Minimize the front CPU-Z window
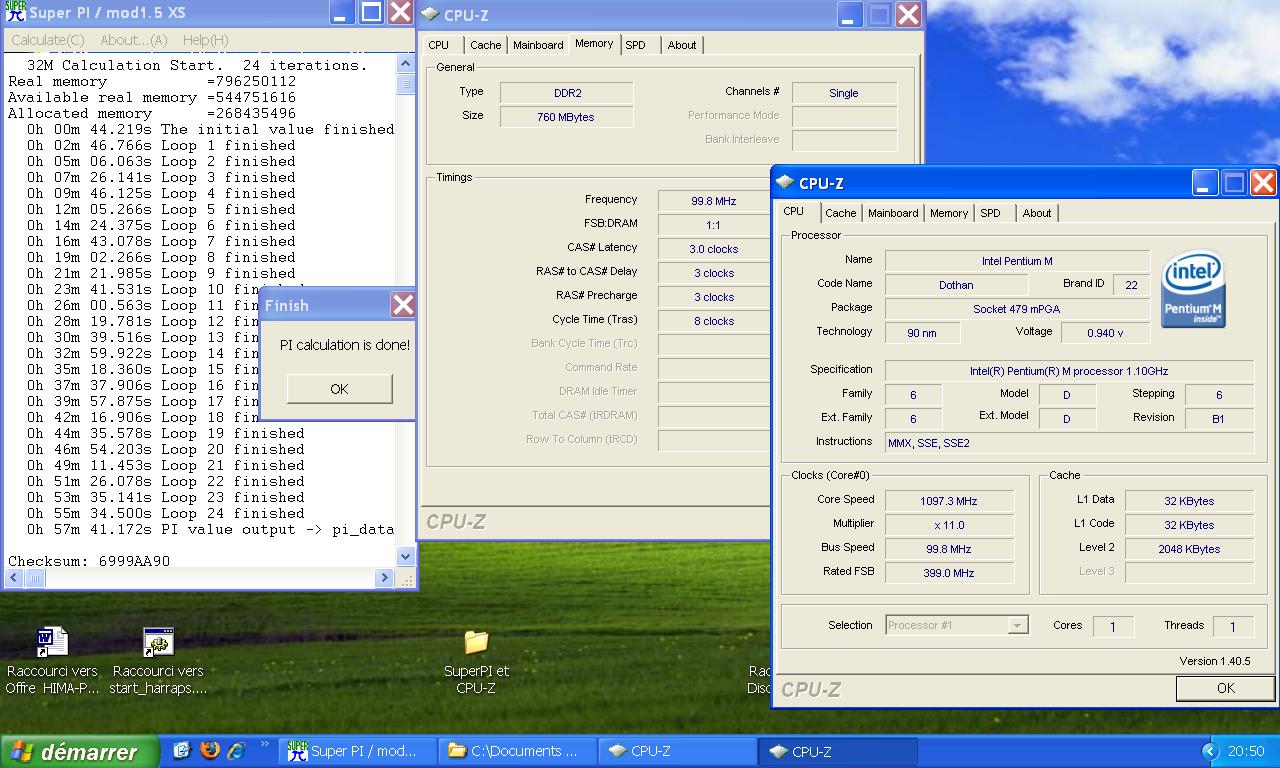Viewport: 1280px width, 768px height. pos(1205,182)
